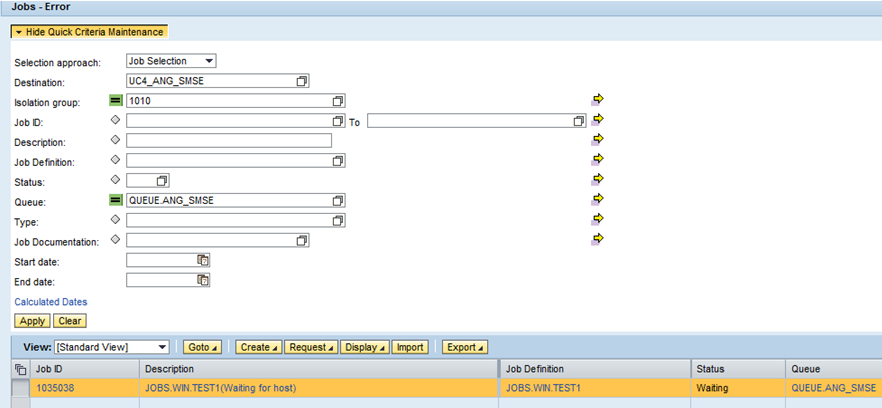This screenshot has width=882, height=408.
Task: Click the green equals operator next to Queue
Action: [x=116, y=200]
